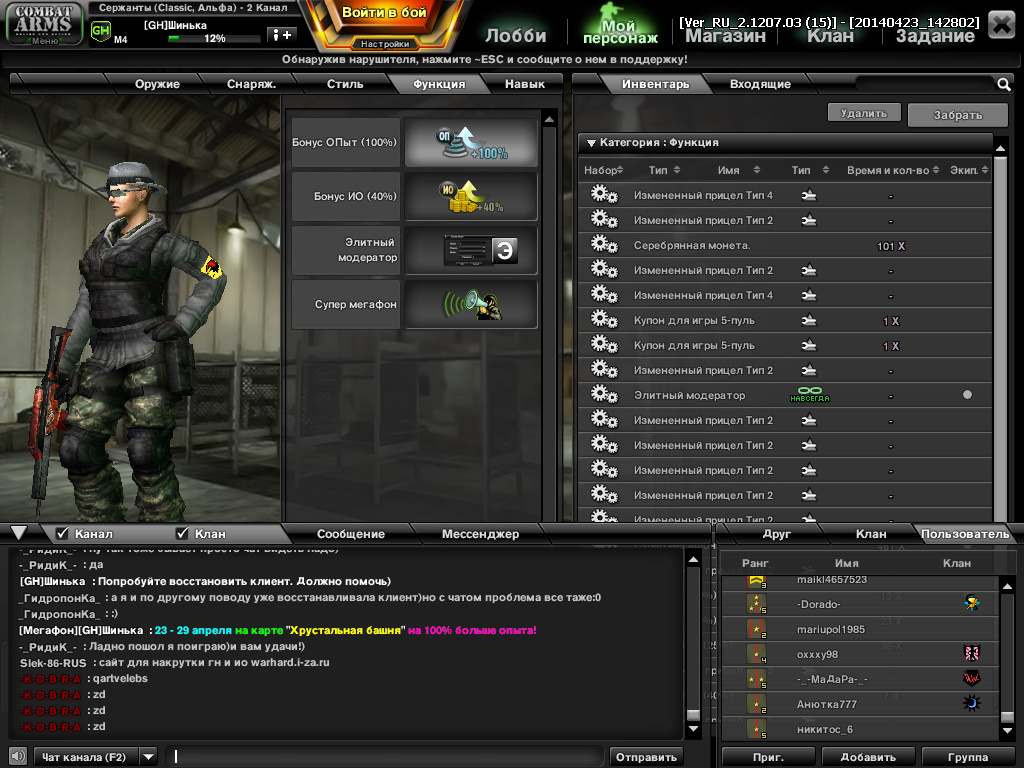Open the Задание section
The height and width of the screenshot is (768, 1024).
(935, 35)
